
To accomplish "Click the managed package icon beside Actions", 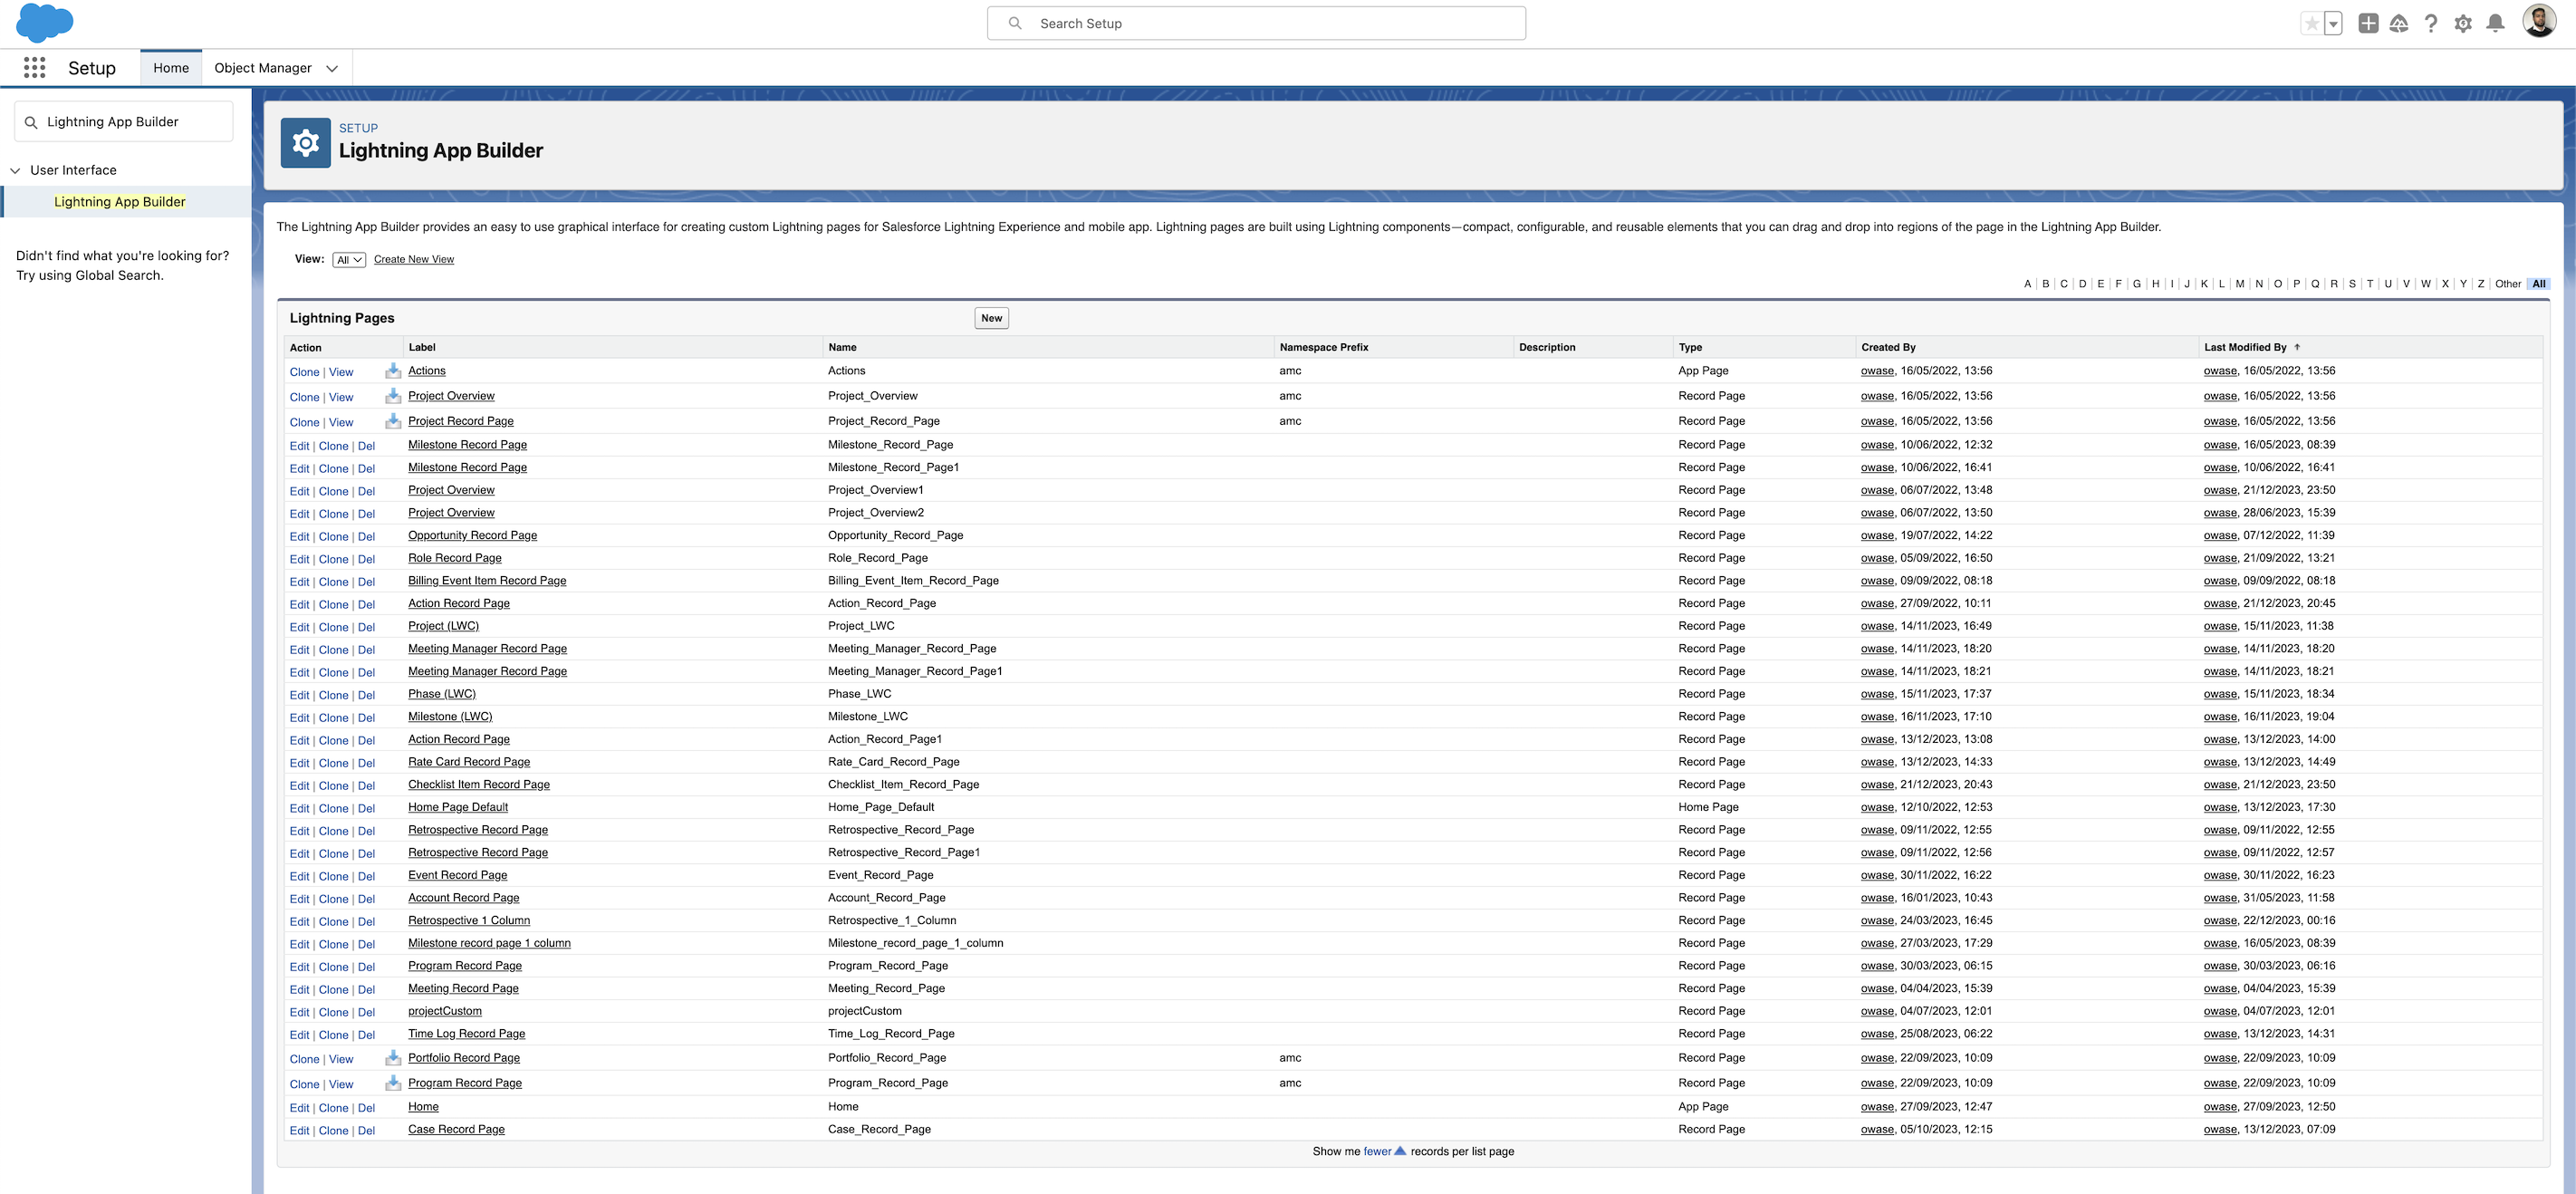I will coord(392,370).
